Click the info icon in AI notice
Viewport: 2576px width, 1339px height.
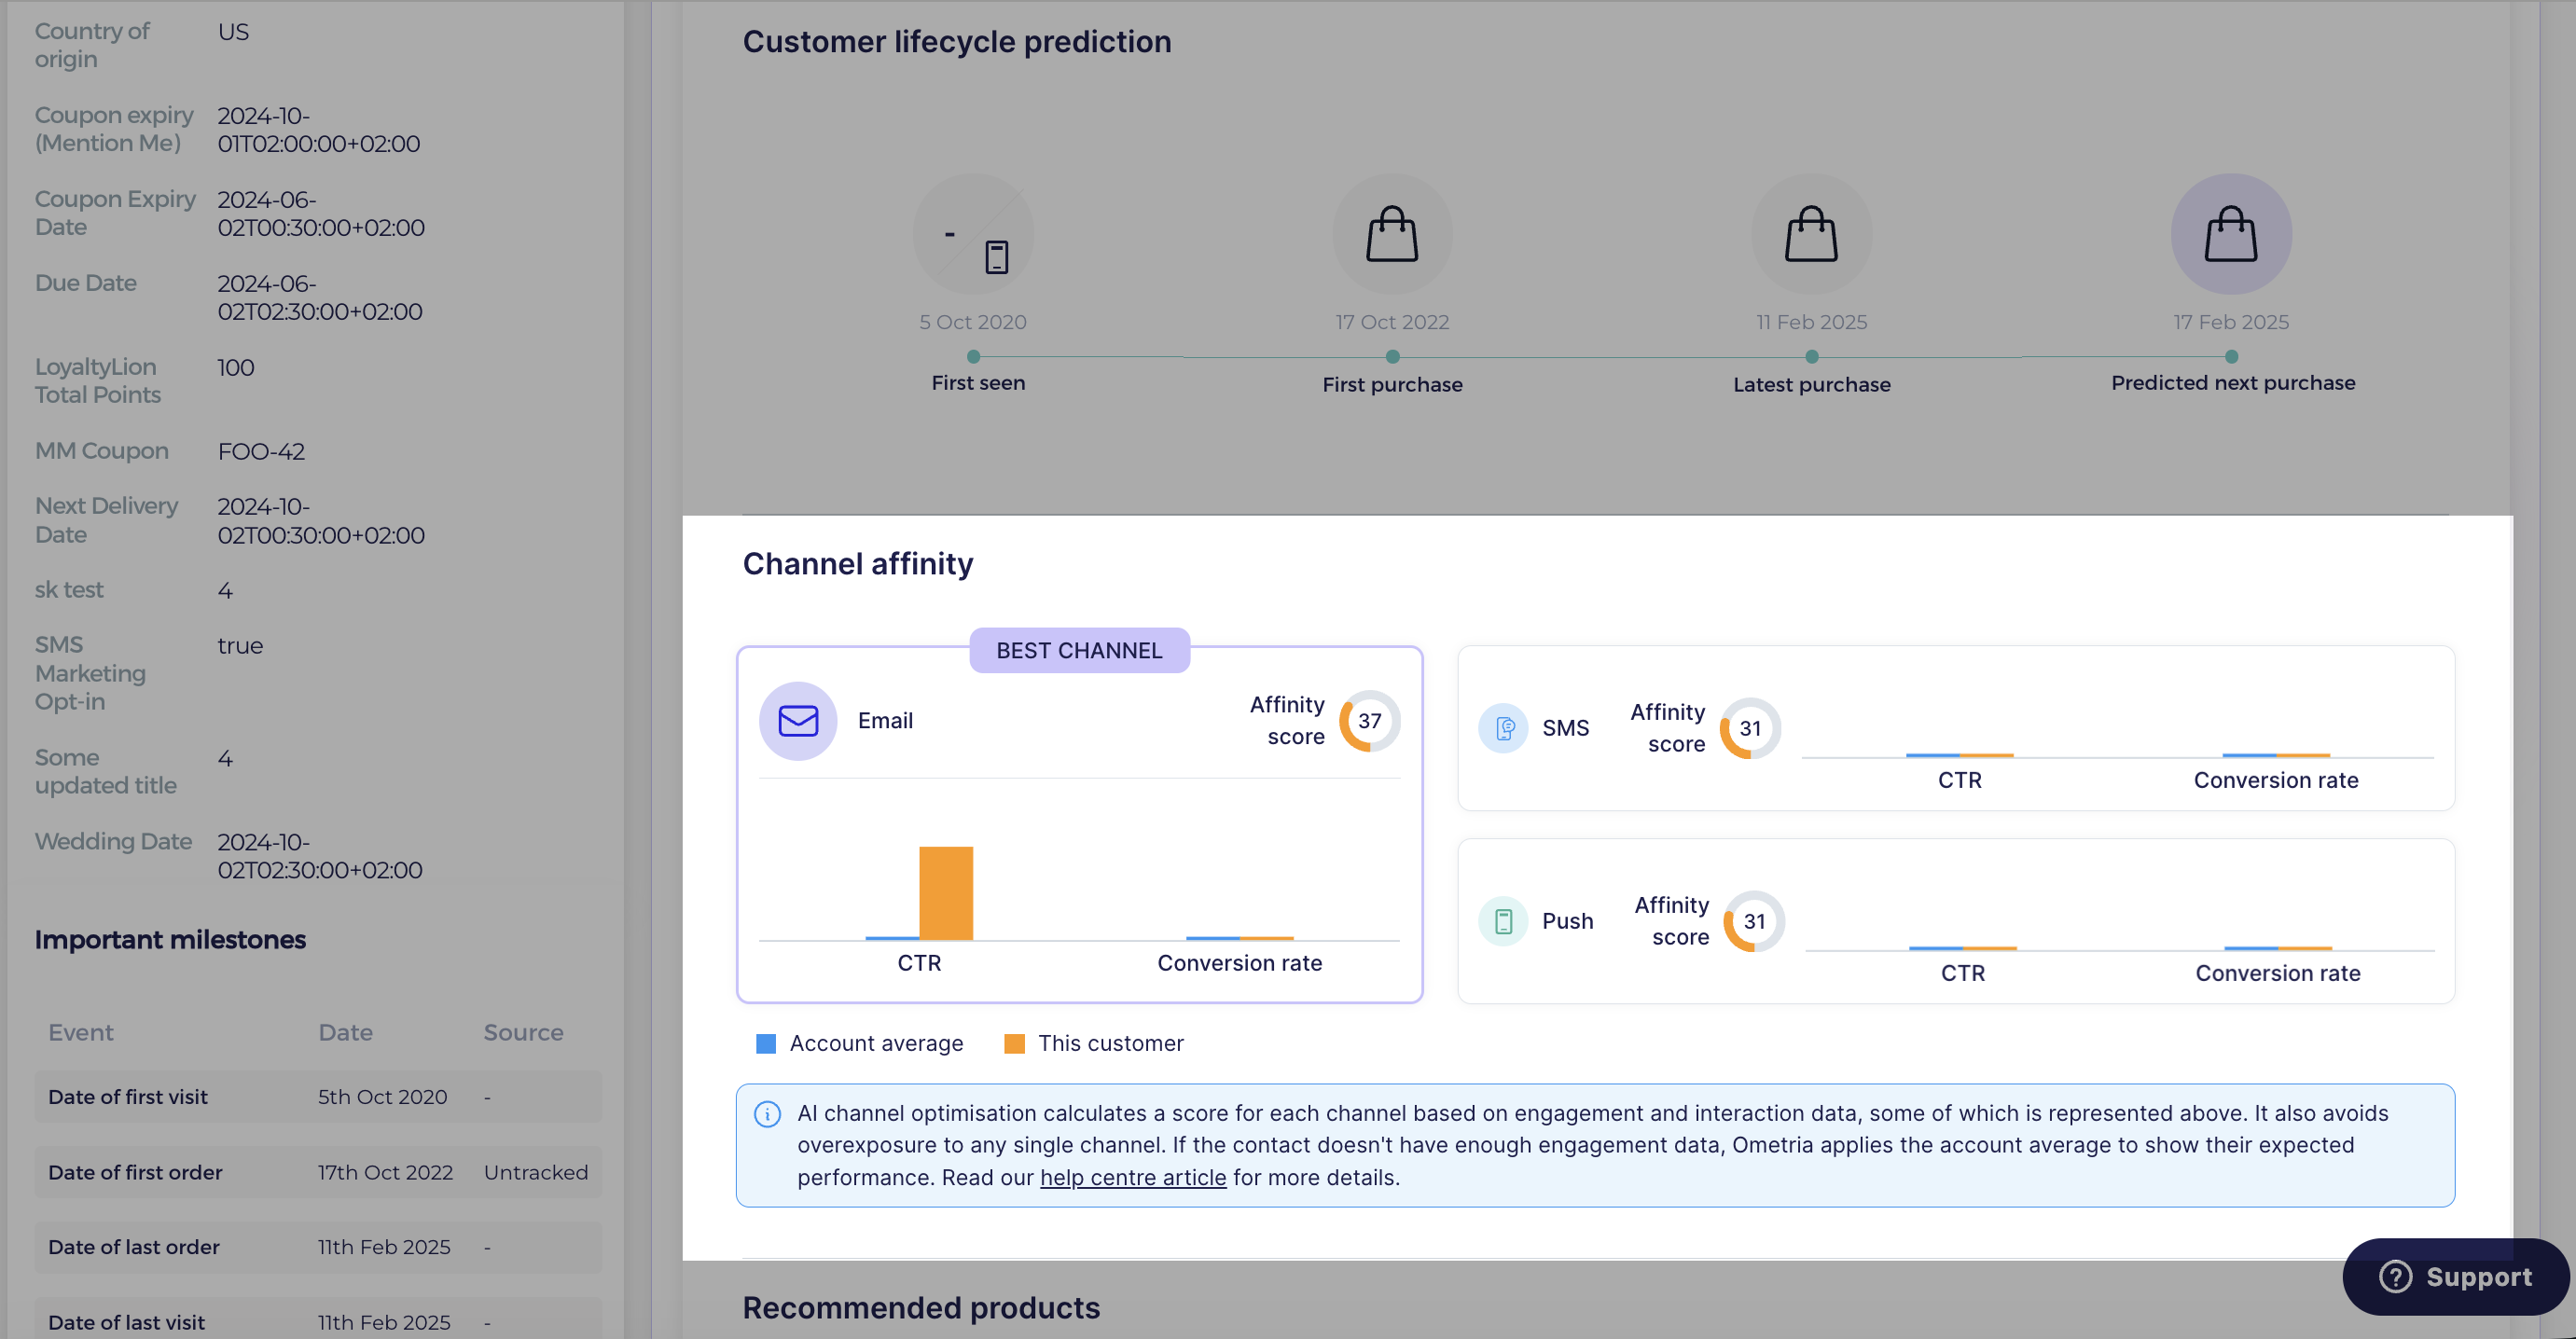coord(767,1114)
